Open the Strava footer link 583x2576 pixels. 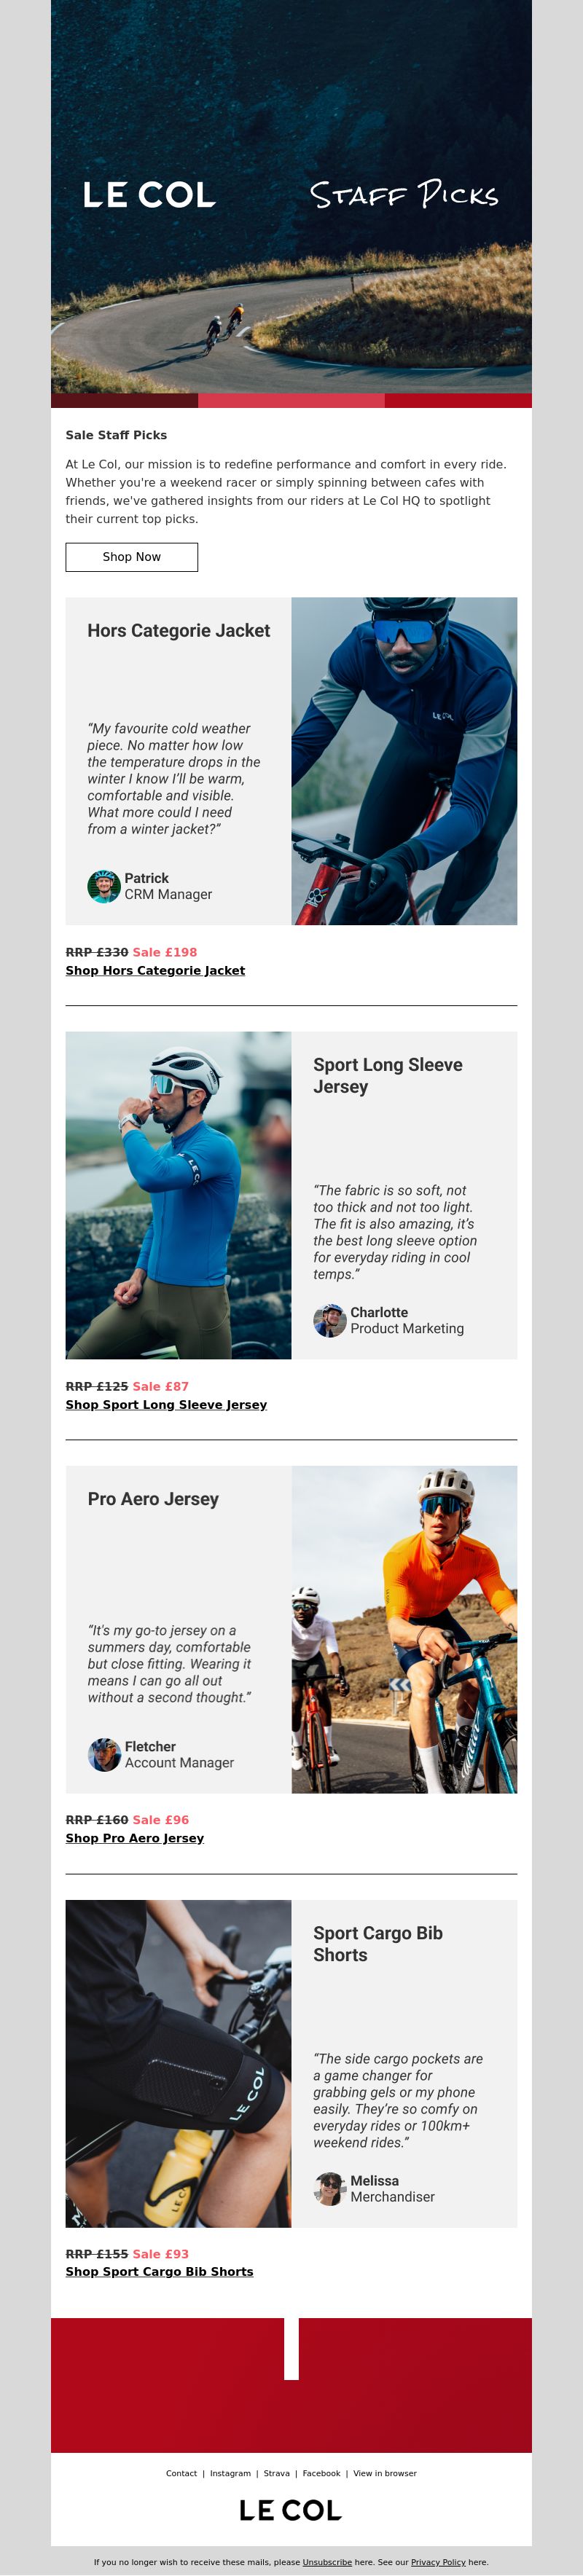tap(277, 2473)
